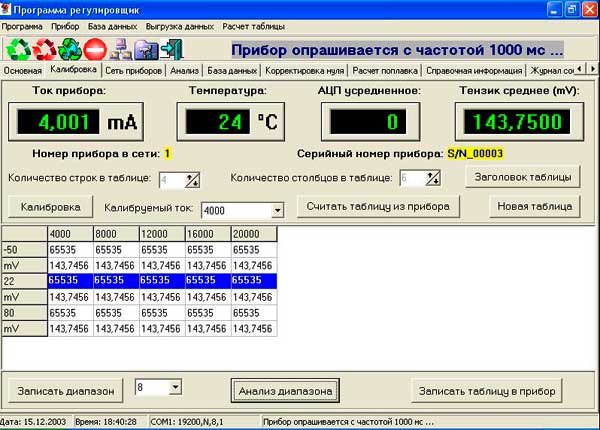
Task: Click the green recycle arrows toolbar icon
Action: coord(17,48)
